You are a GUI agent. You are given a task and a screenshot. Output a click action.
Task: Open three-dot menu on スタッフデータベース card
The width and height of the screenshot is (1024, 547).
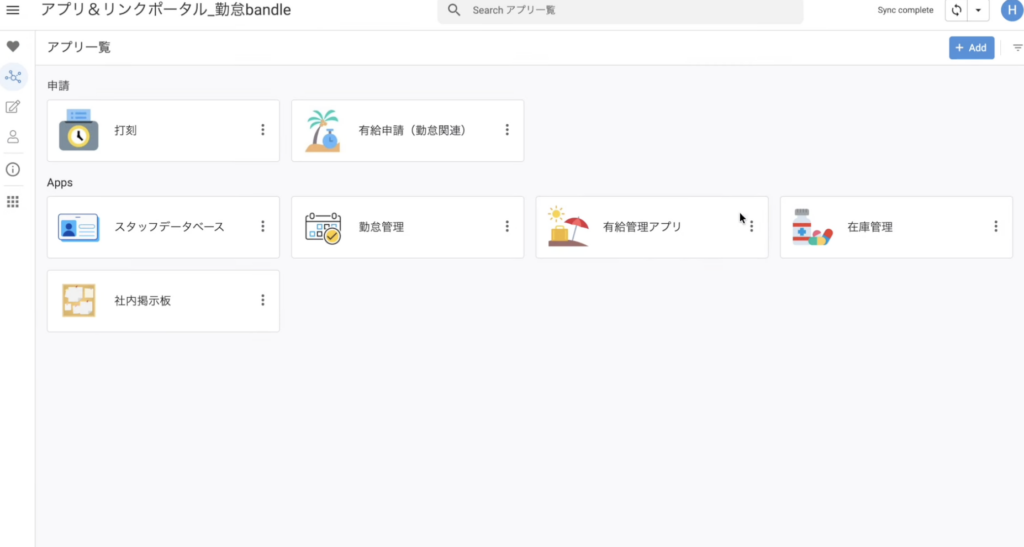click(x=263, y=227)
